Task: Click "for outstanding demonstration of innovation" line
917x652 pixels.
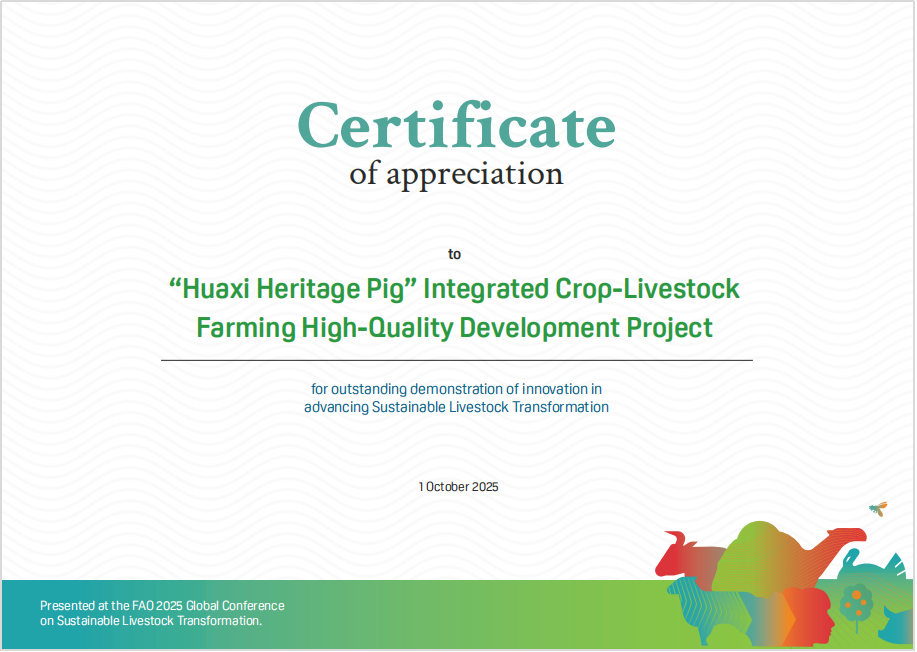Action: (456, 388)
